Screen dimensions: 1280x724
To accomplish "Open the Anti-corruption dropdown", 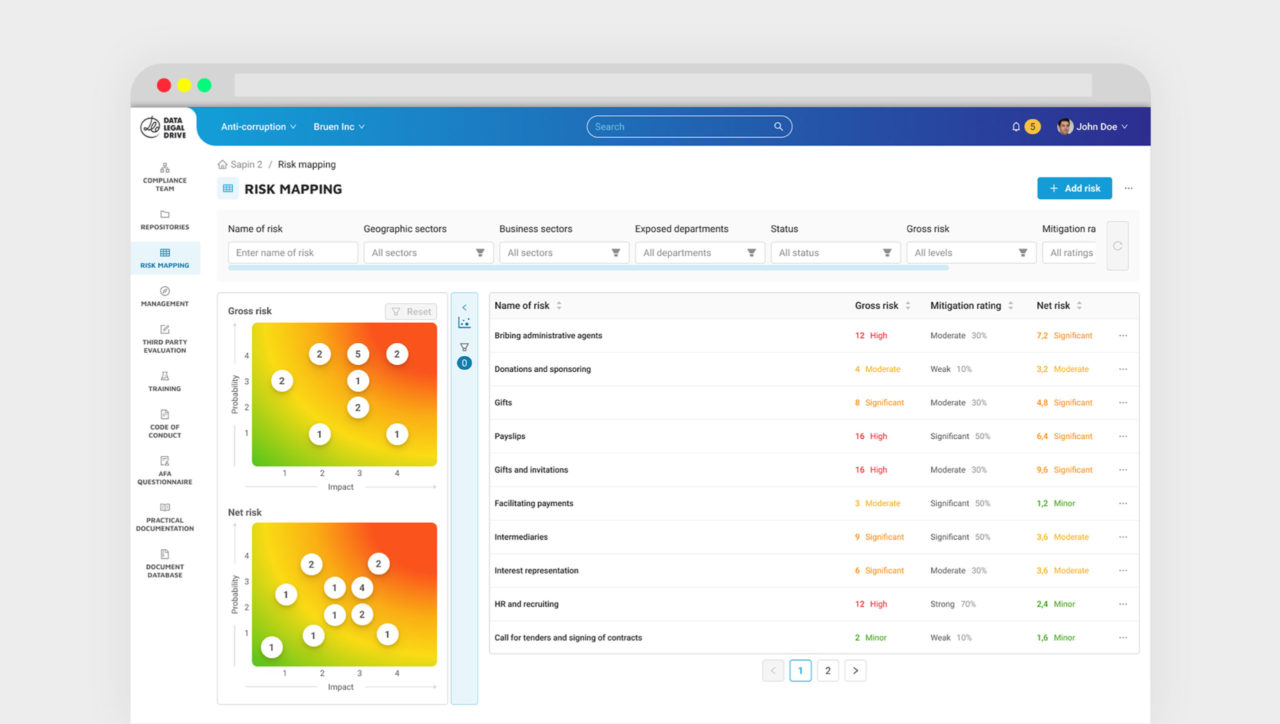I will [259, 127].
